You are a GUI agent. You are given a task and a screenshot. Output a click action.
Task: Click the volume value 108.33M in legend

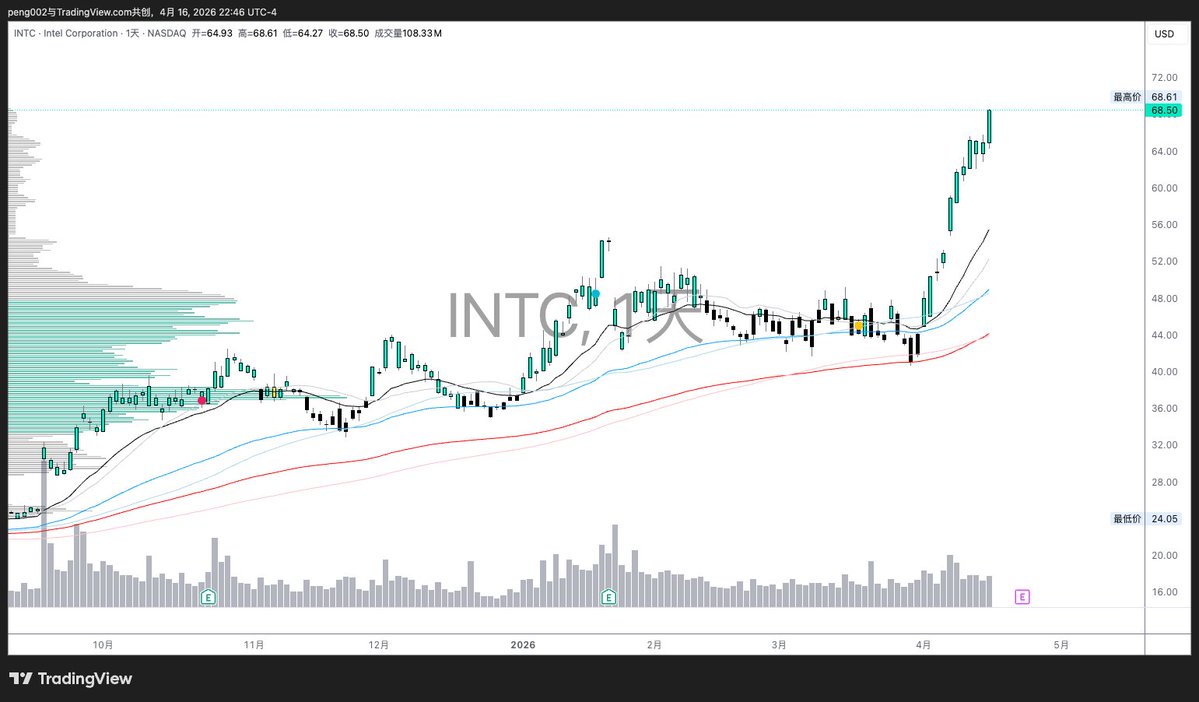click(x=422, y=34)
